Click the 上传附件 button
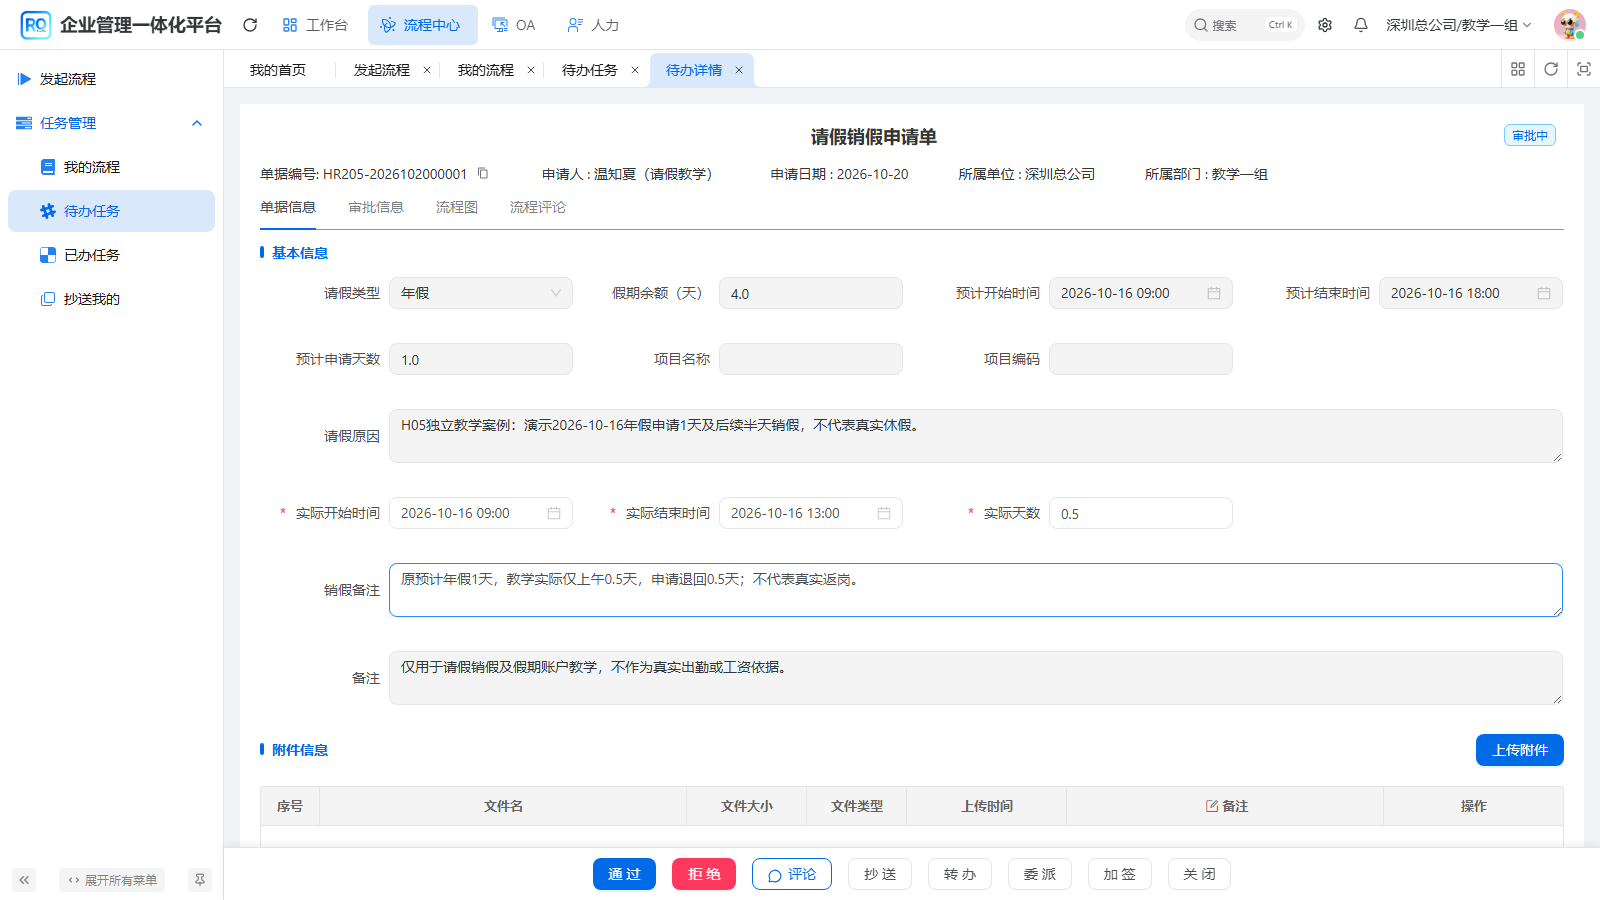This screenshot has height=900, width=1600. (1520, 750)
